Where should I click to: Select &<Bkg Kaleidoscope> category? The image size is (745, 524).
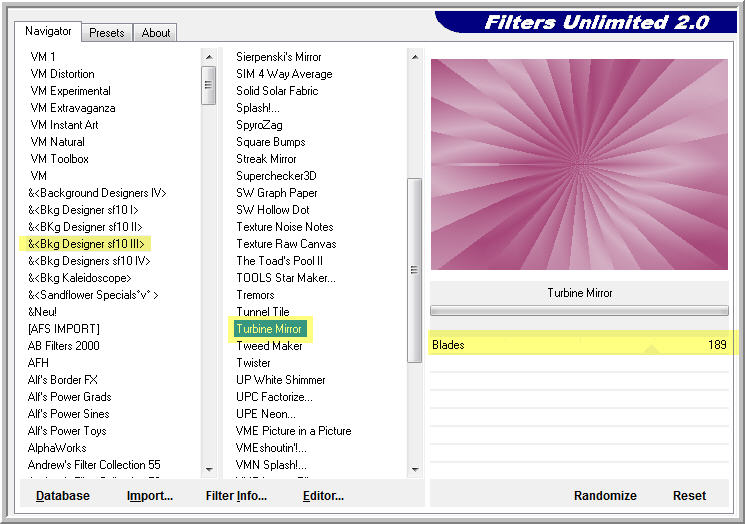tap(79, 278)
